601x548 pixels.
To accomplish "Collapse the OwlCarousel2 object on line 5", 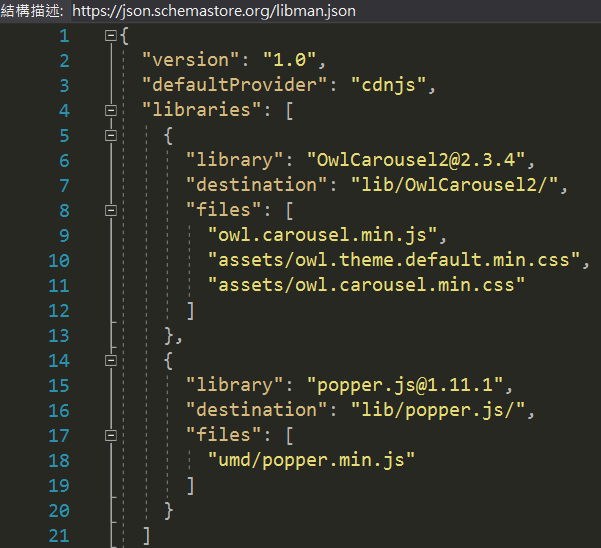I will 111,136.
